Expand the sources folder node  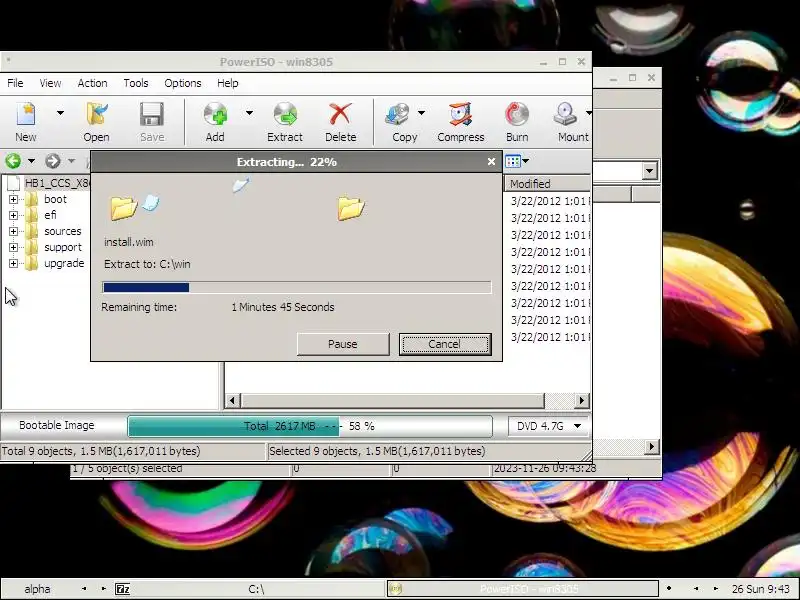[x=14, y=232]
